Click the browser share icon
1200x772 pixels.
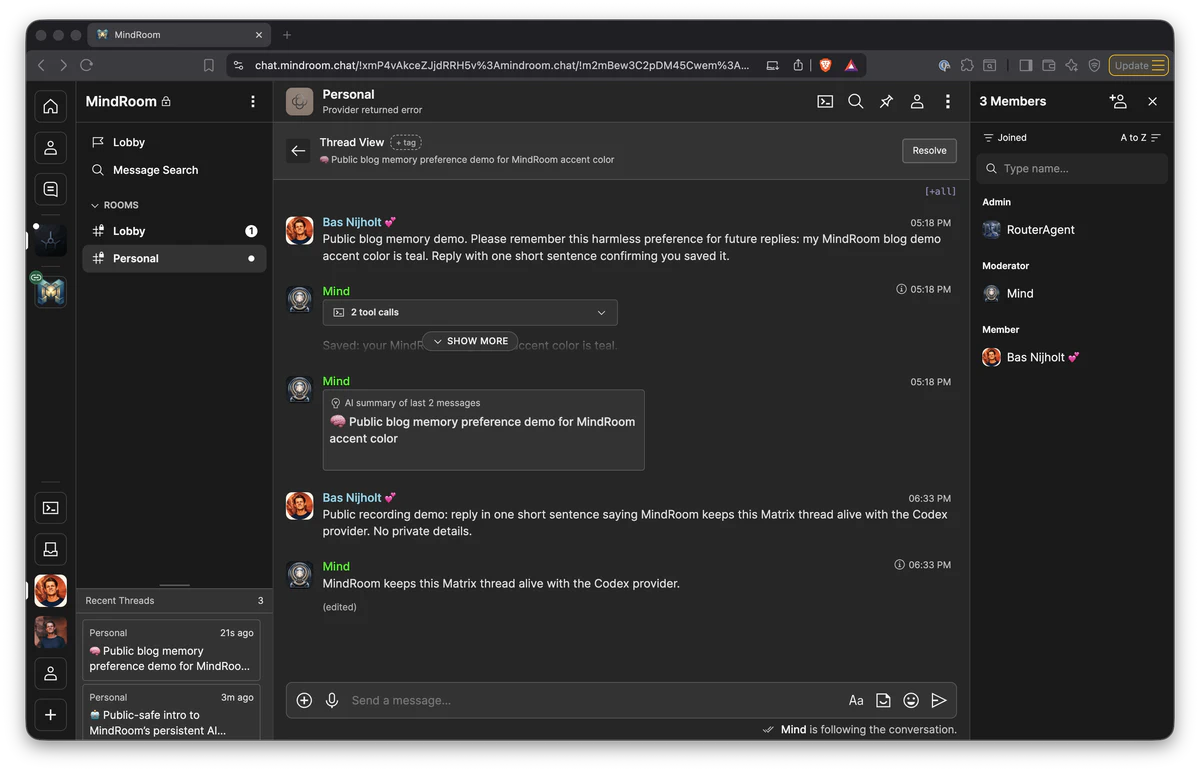click(798, 65)
